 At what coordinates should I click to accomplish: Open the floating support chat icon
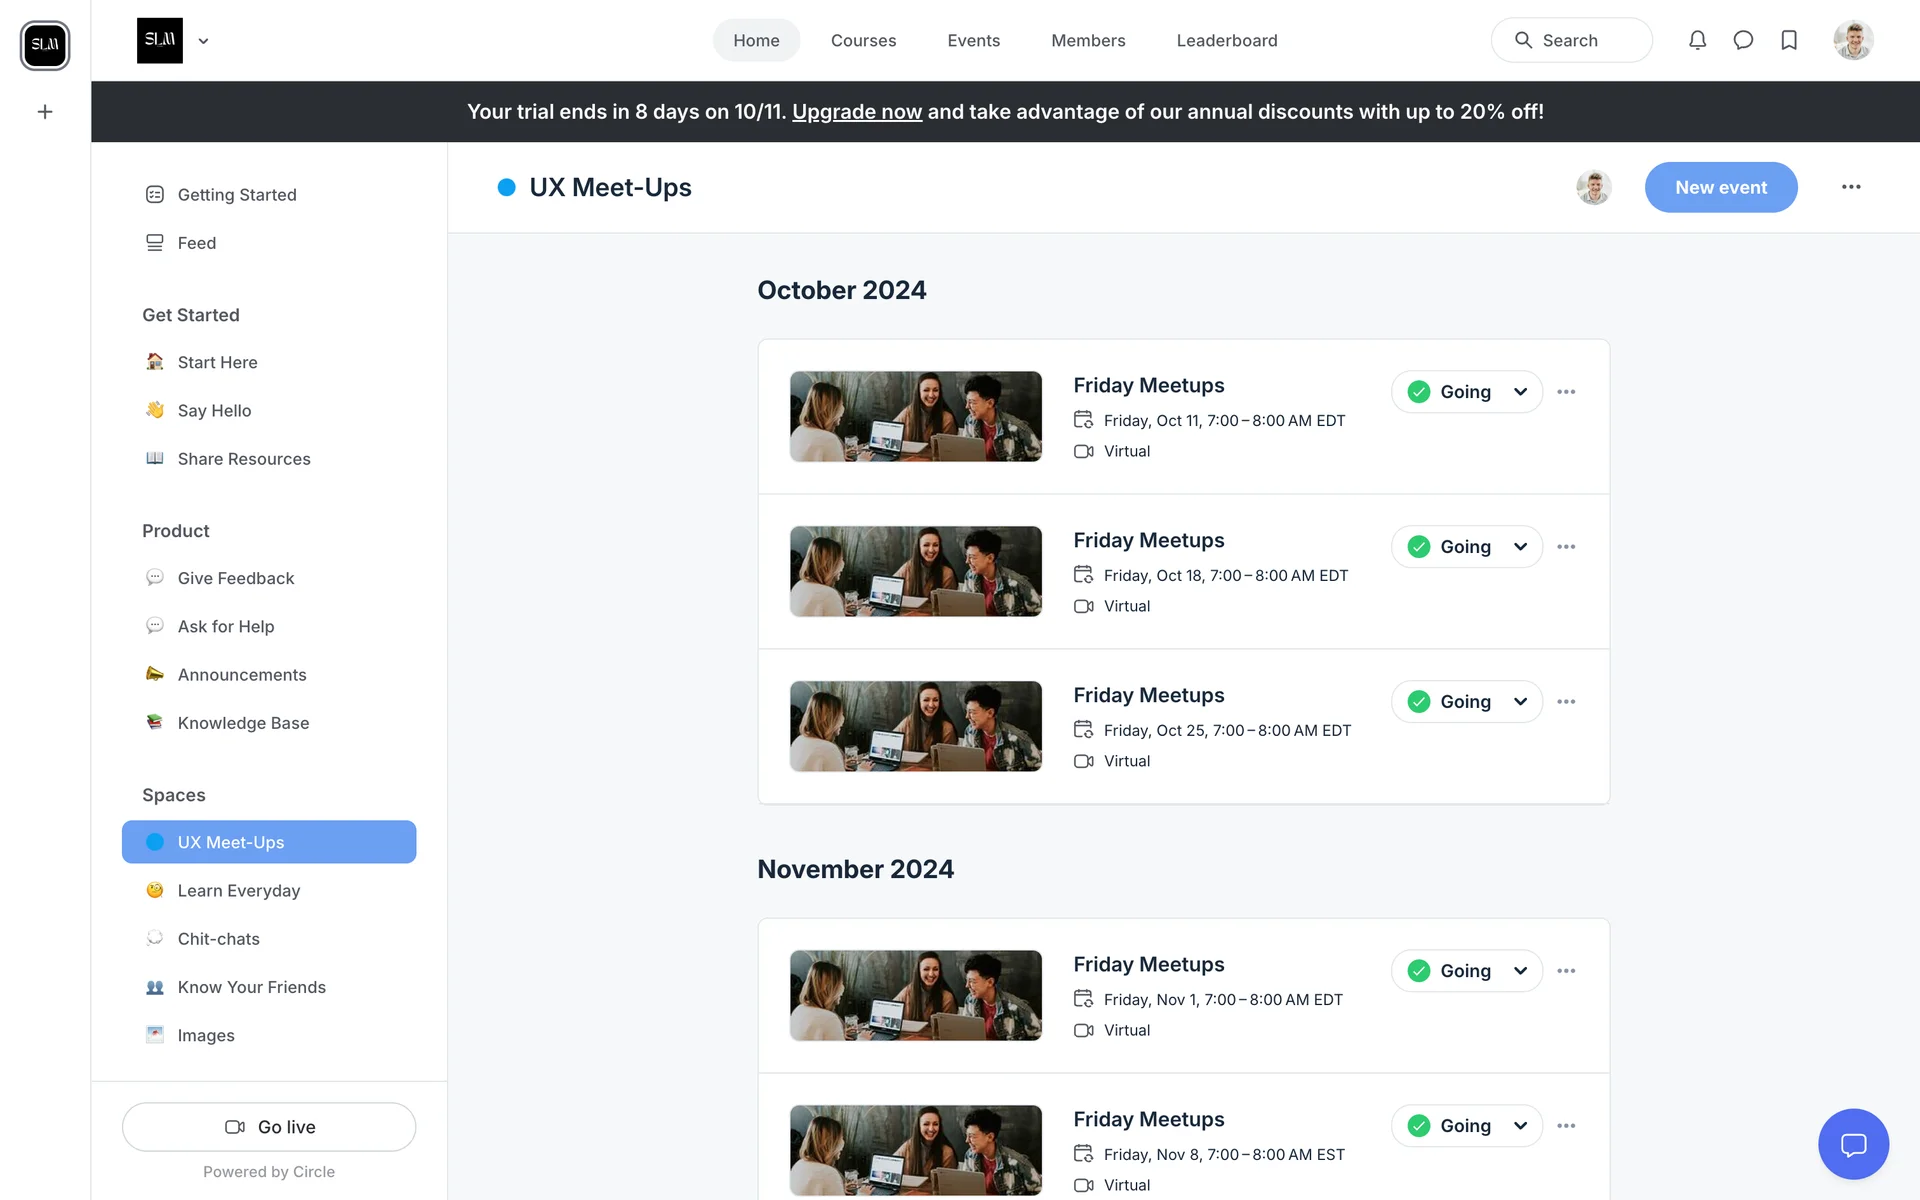click(x=1853, y=1144)
